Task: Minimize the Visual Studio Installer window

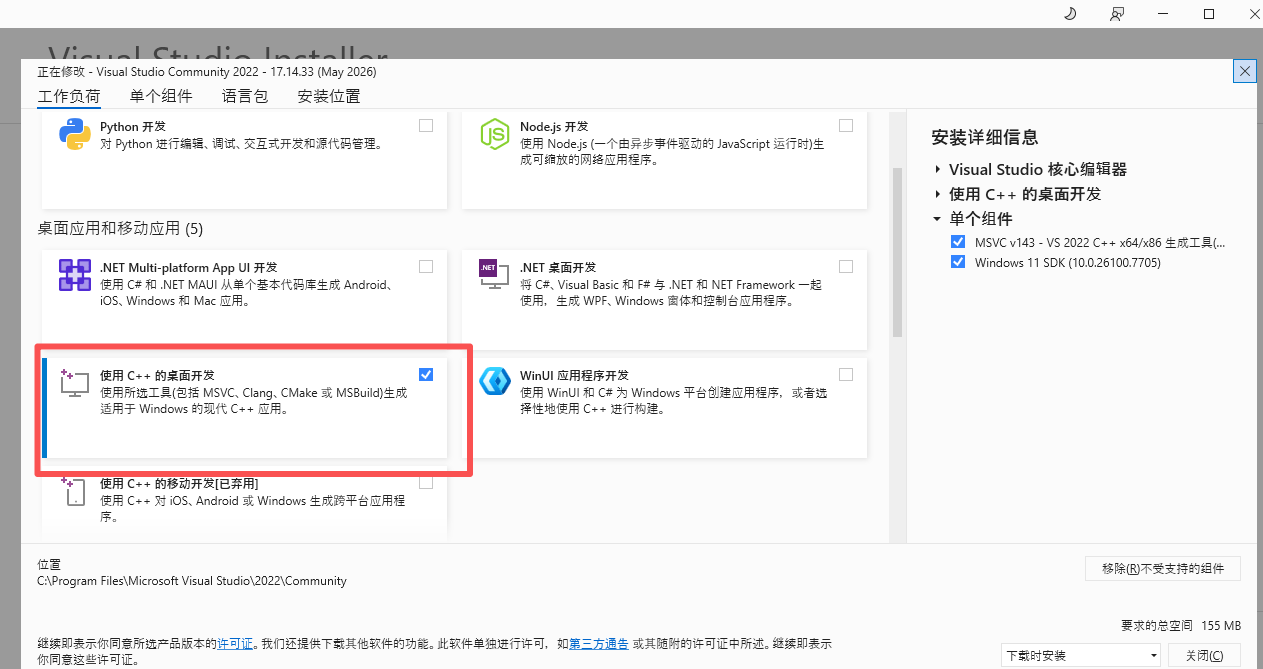Action: 1163,14
